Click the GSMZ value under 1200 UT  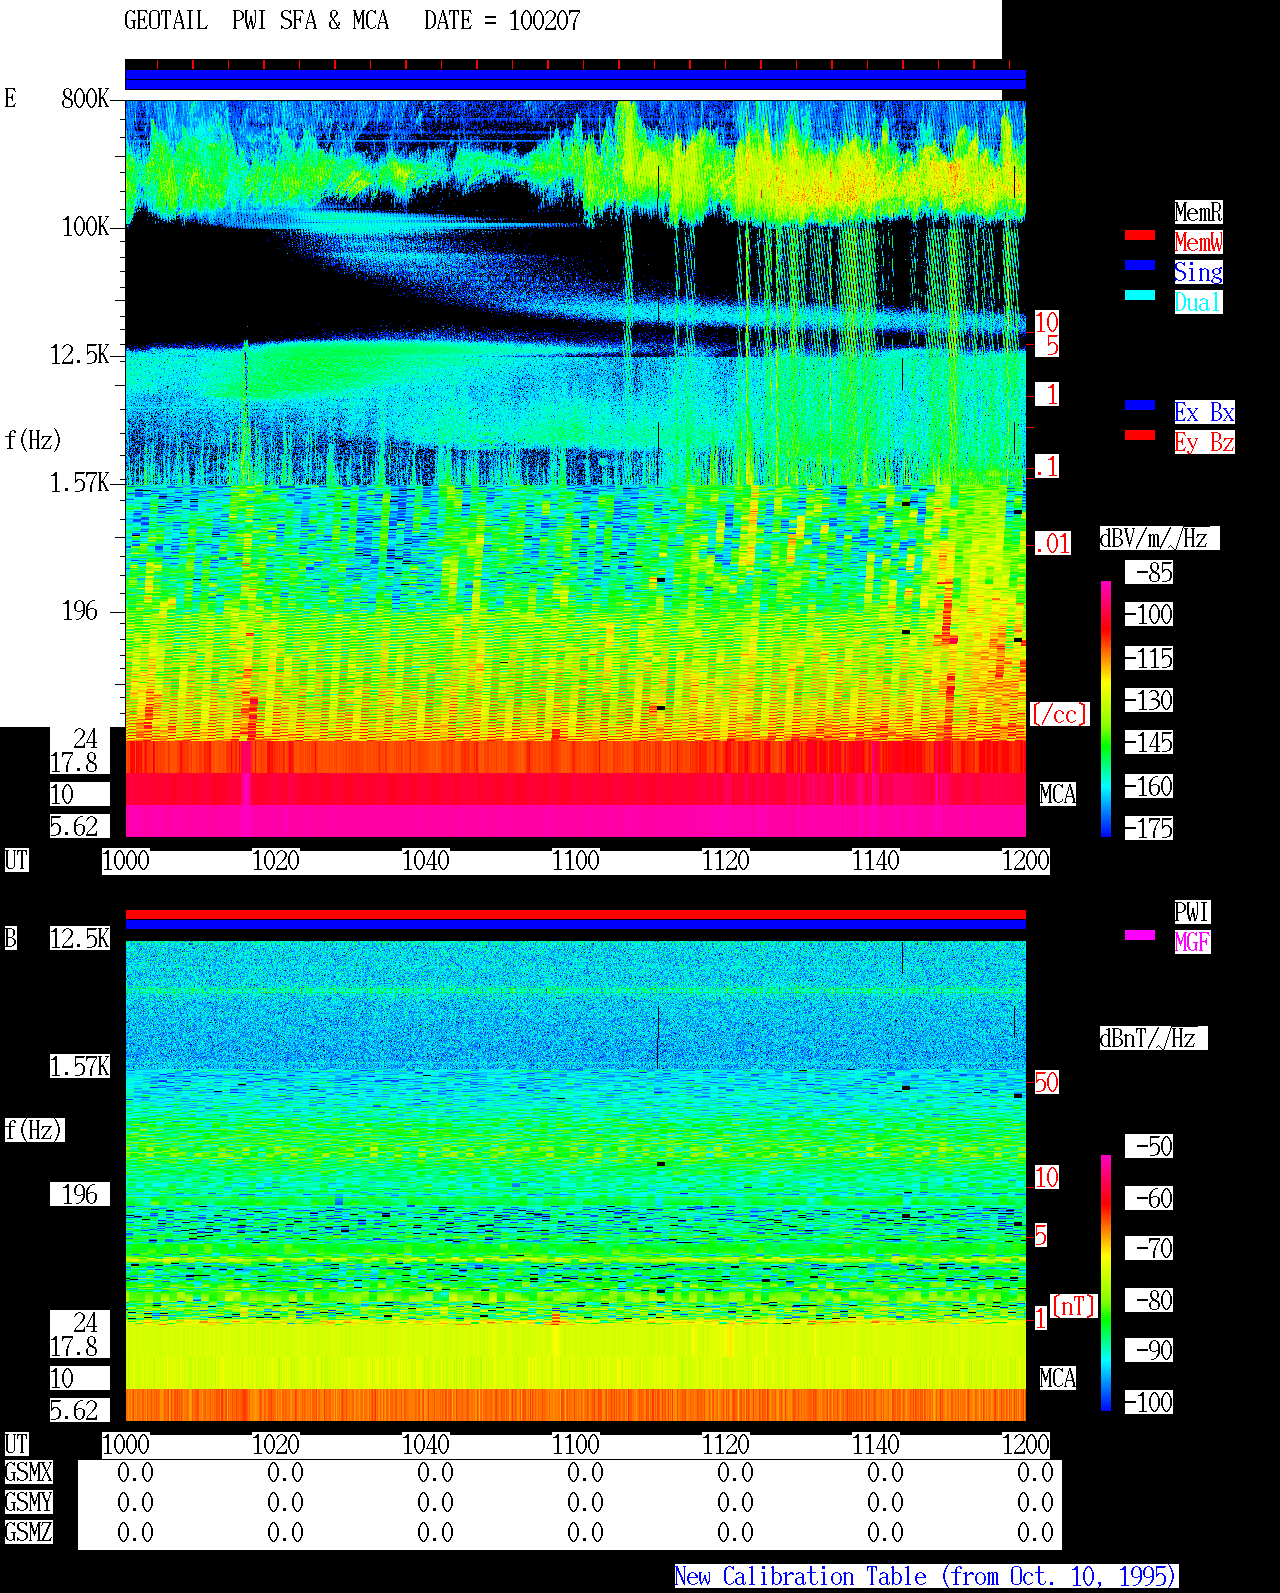tap(1035, 1532)
